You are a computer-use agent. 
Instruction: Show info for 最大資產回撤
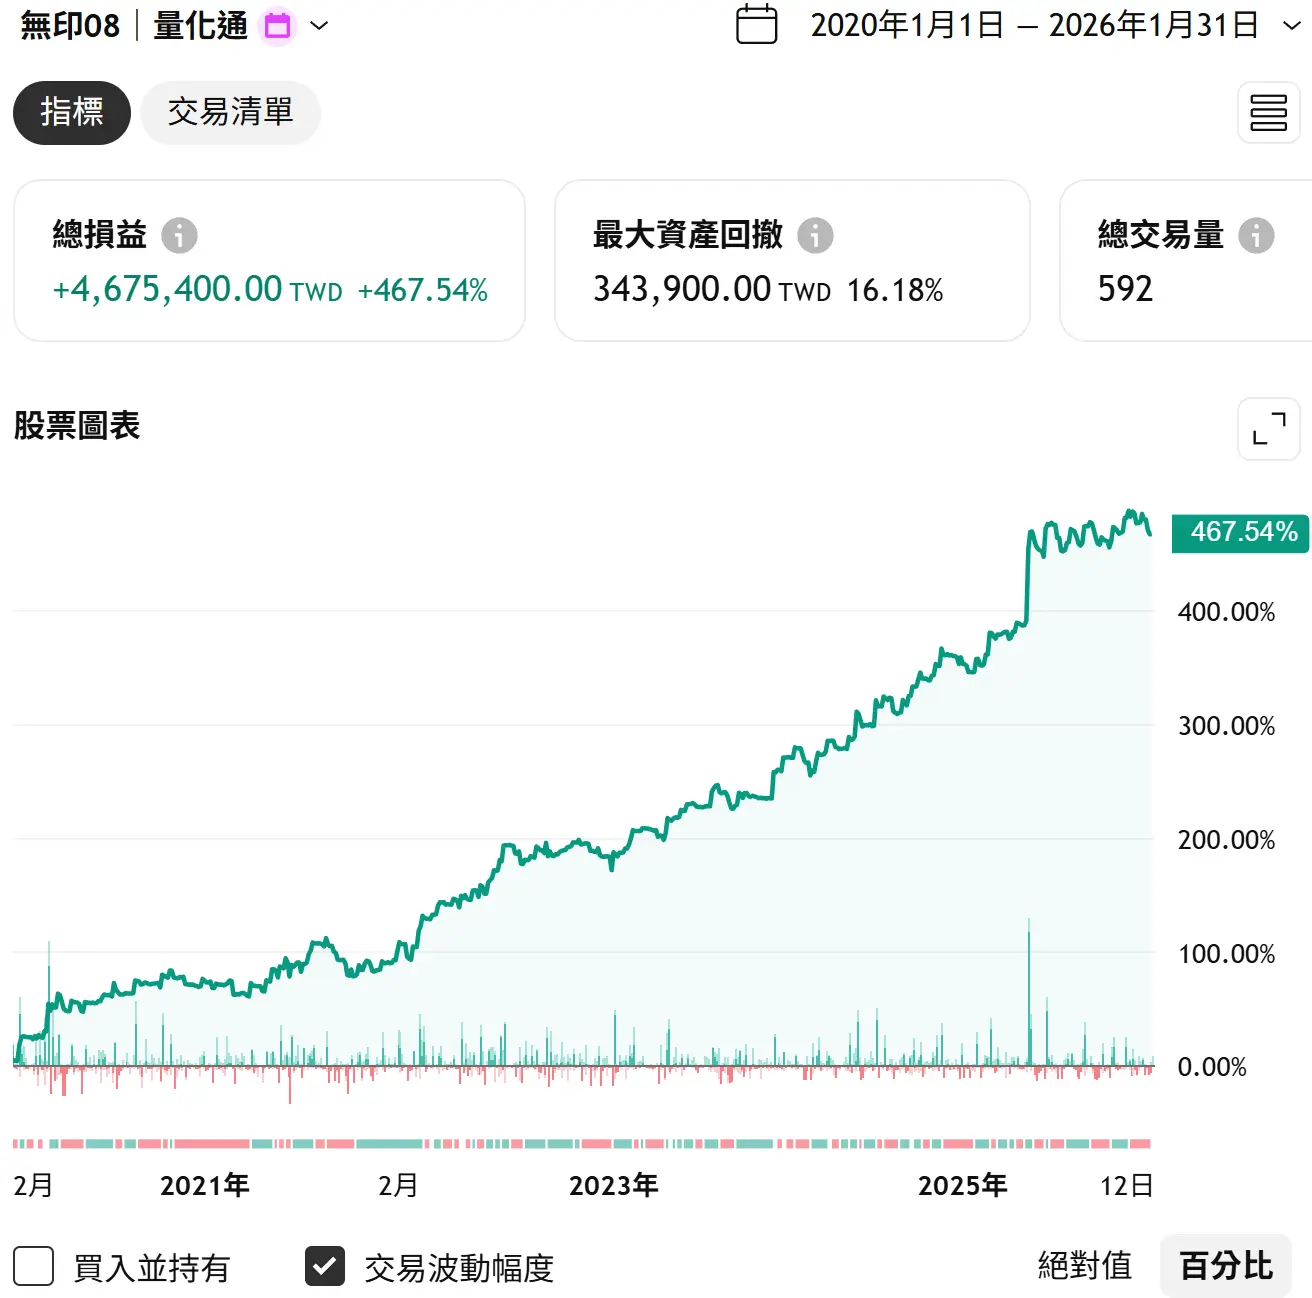pos(815,236)
